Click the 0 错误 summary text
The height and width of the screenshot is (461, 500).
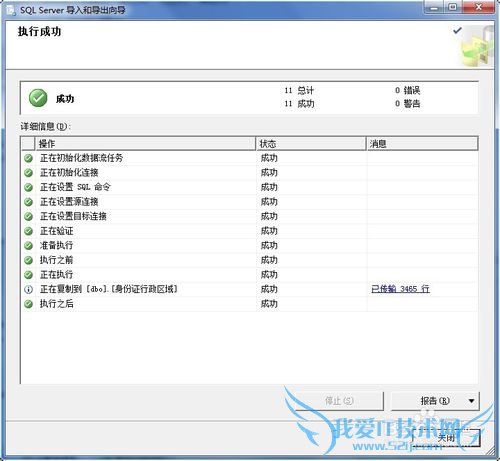click(x=407, y=90)
